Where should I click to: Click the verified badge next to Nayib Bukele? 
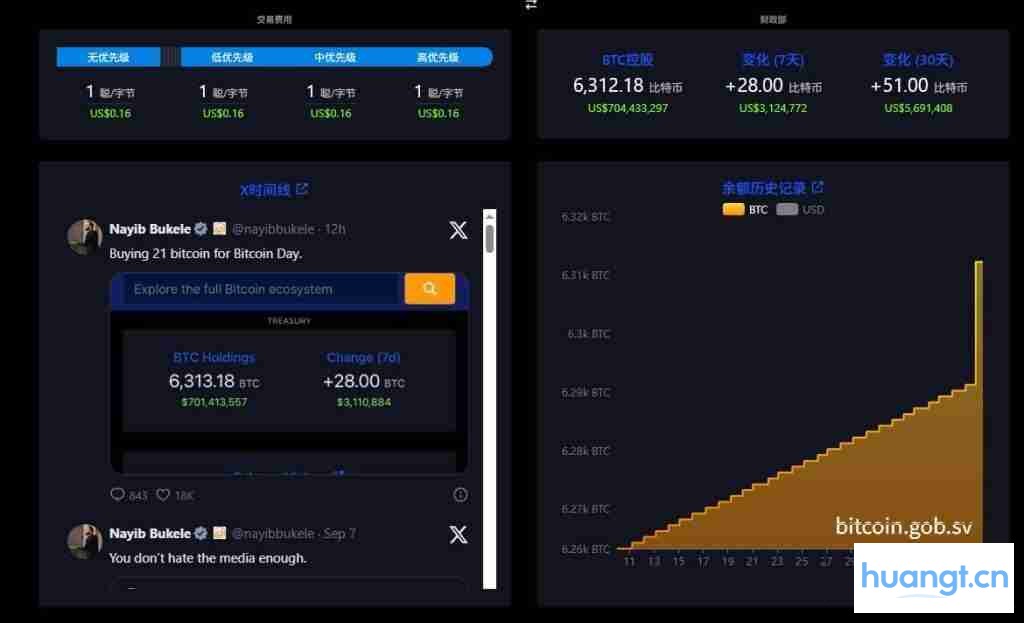click(200, 229)
